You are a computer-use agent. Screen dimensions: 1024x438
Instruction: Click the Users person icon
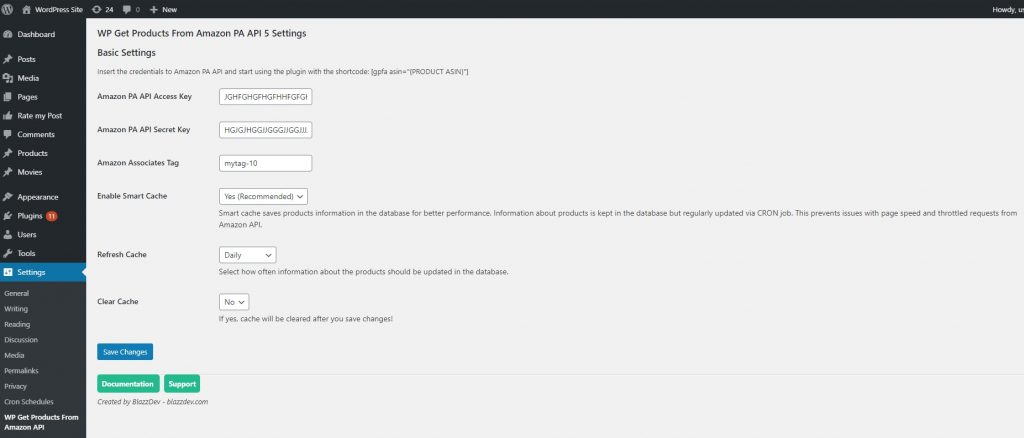[8, 234]
